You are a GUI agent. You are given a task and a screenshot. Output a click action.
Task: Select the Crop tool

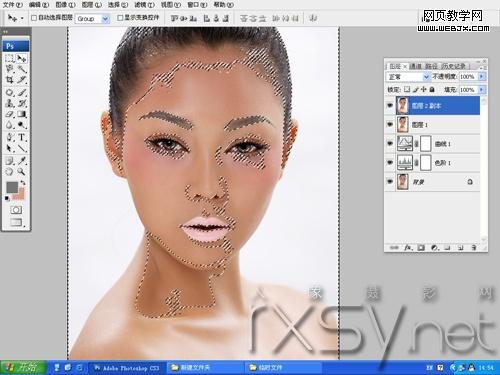pyautogui.click(x=10, y=80)
